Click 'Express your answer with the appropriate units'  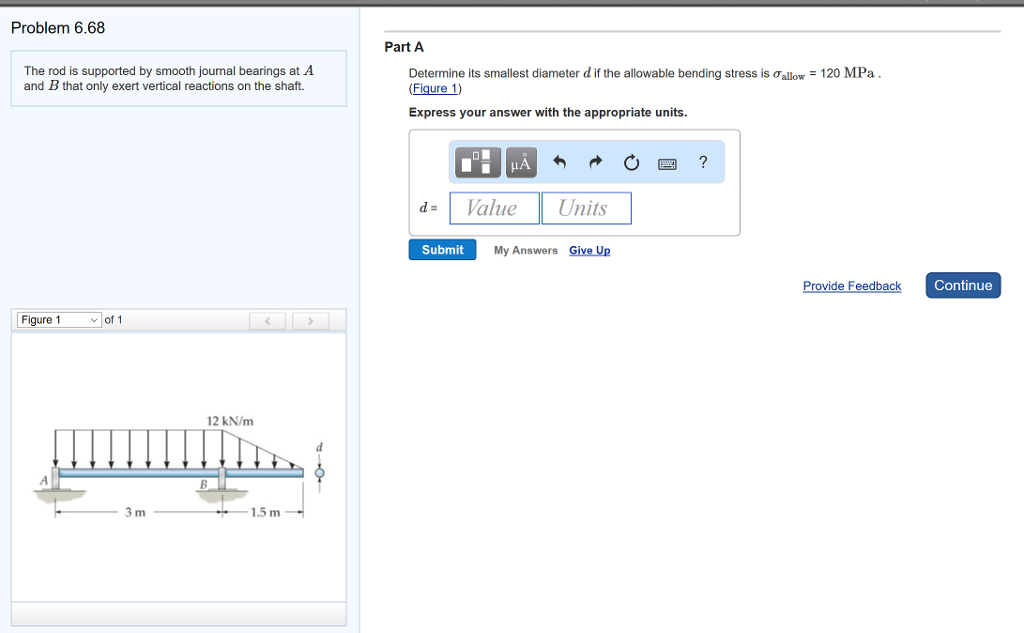coord(548,112)
